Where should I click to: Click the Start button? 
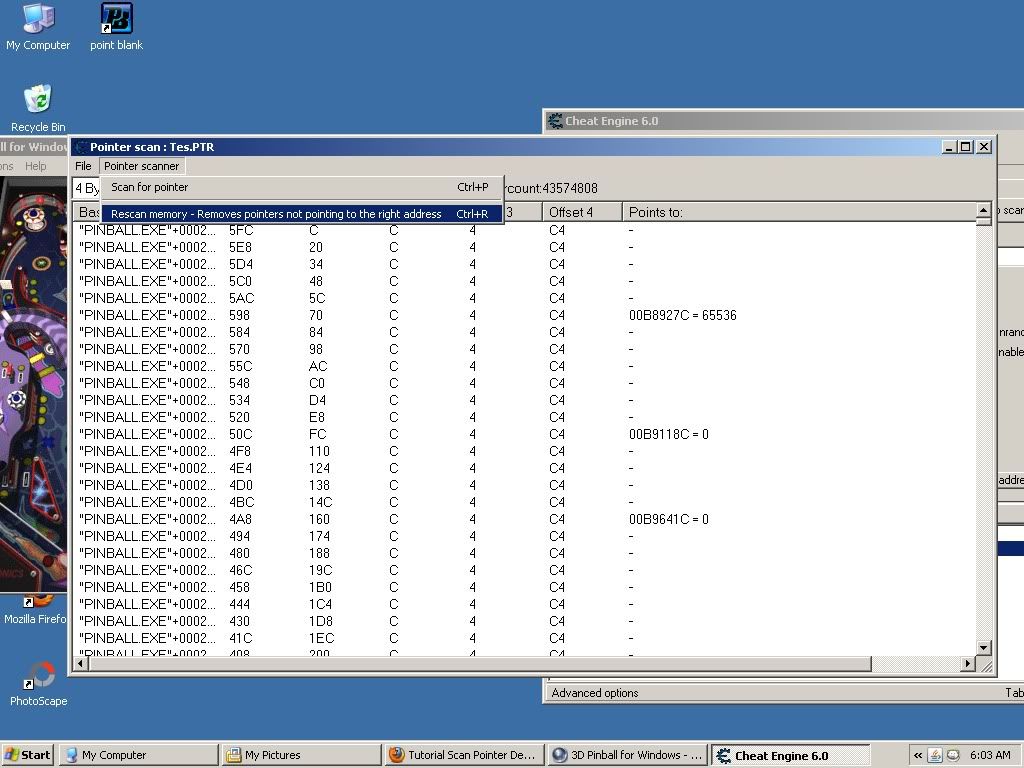pos(27,755)
